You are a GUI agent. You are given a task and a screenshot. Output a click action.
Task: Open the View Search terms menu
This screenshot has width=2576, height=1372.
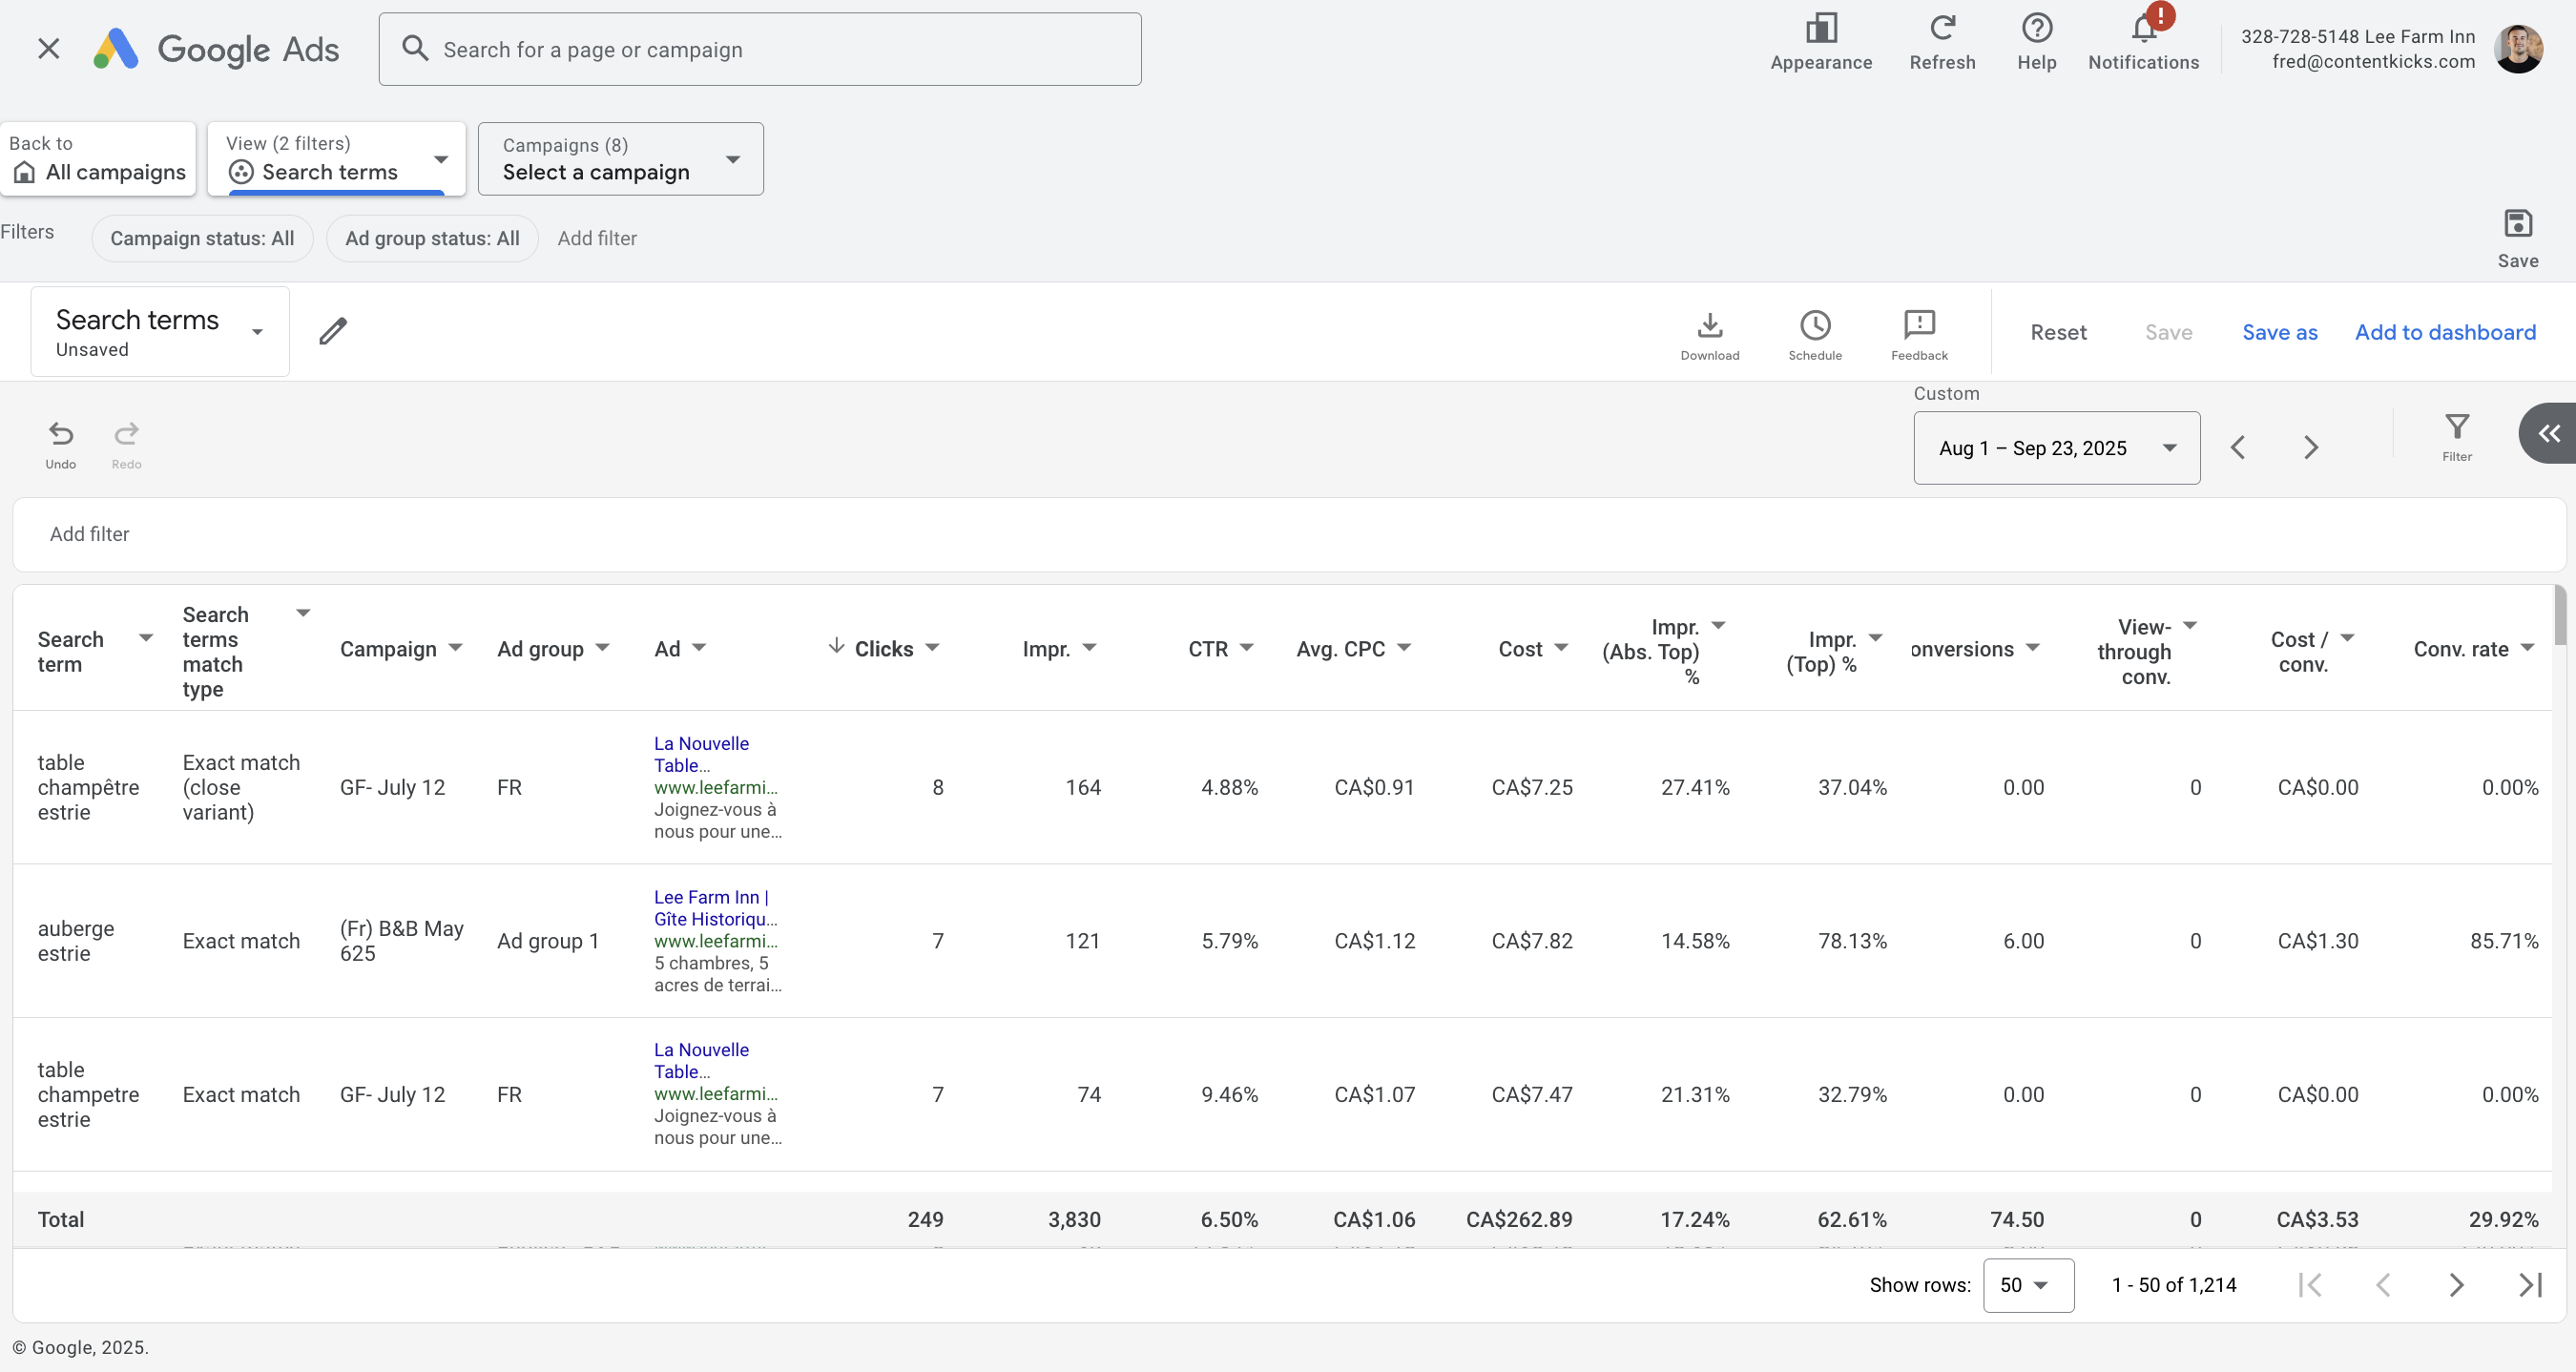pyautogui.click(x=336, y=159)
